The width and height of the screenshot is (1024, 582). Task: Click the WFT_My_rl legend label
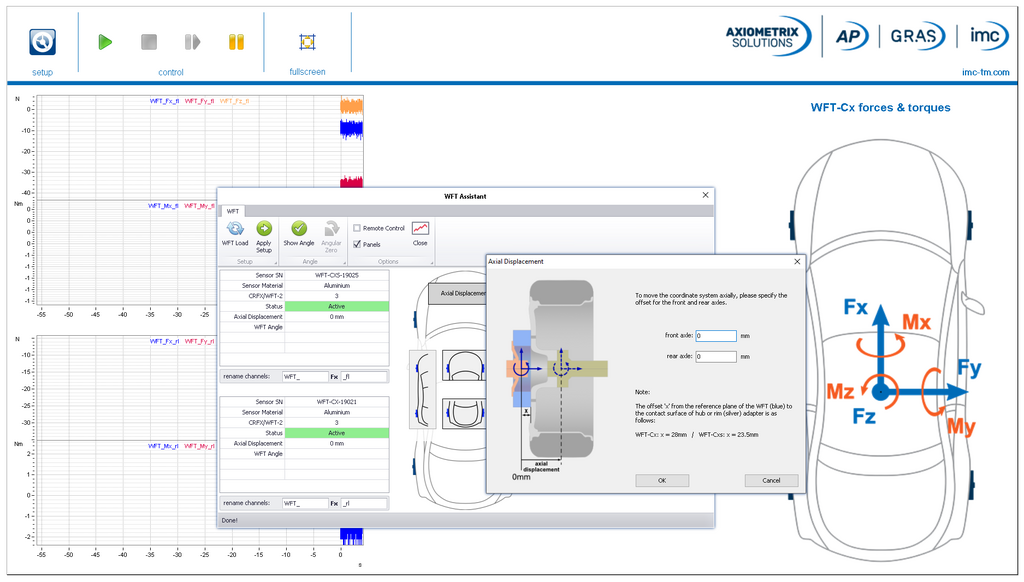[x=199, y=446]
